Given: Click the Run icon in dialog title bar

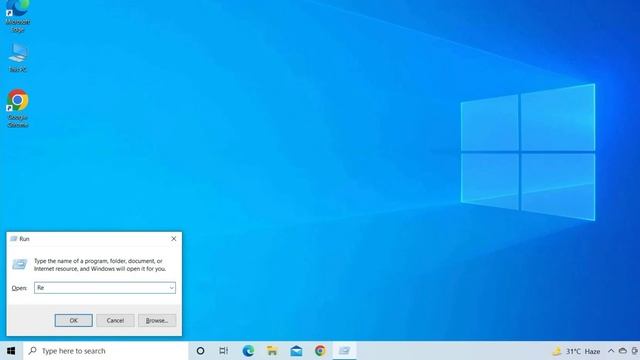Looking at the screenshot, I should coord(14,239).
